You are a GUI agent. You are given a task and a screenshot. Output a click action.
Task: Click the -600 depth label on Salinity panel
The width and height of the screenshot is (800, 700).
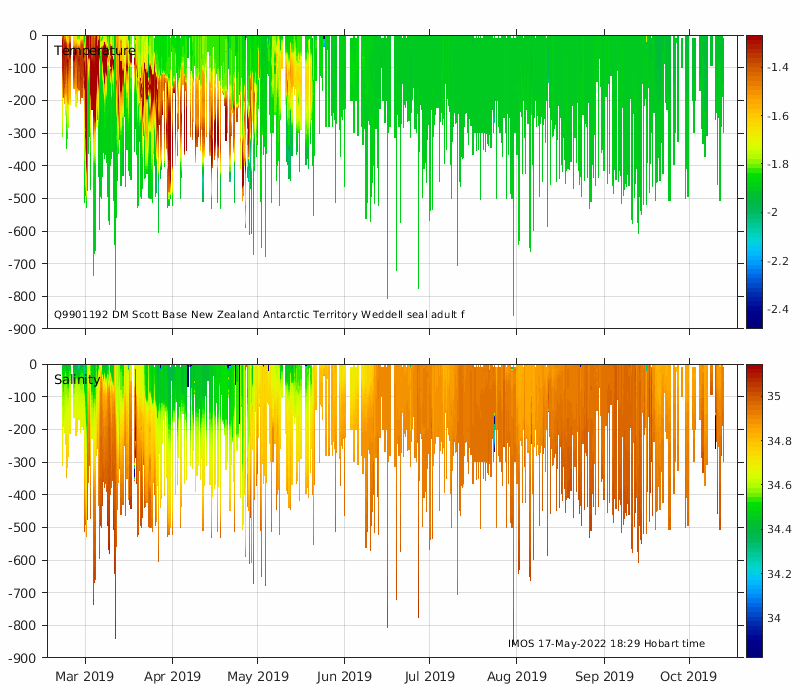22,561
